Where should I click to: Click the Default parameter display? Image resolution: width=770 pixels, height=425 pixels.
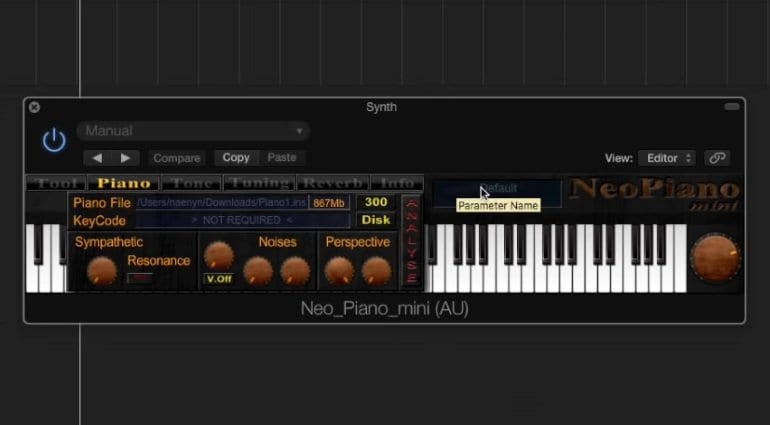(497, 193)
